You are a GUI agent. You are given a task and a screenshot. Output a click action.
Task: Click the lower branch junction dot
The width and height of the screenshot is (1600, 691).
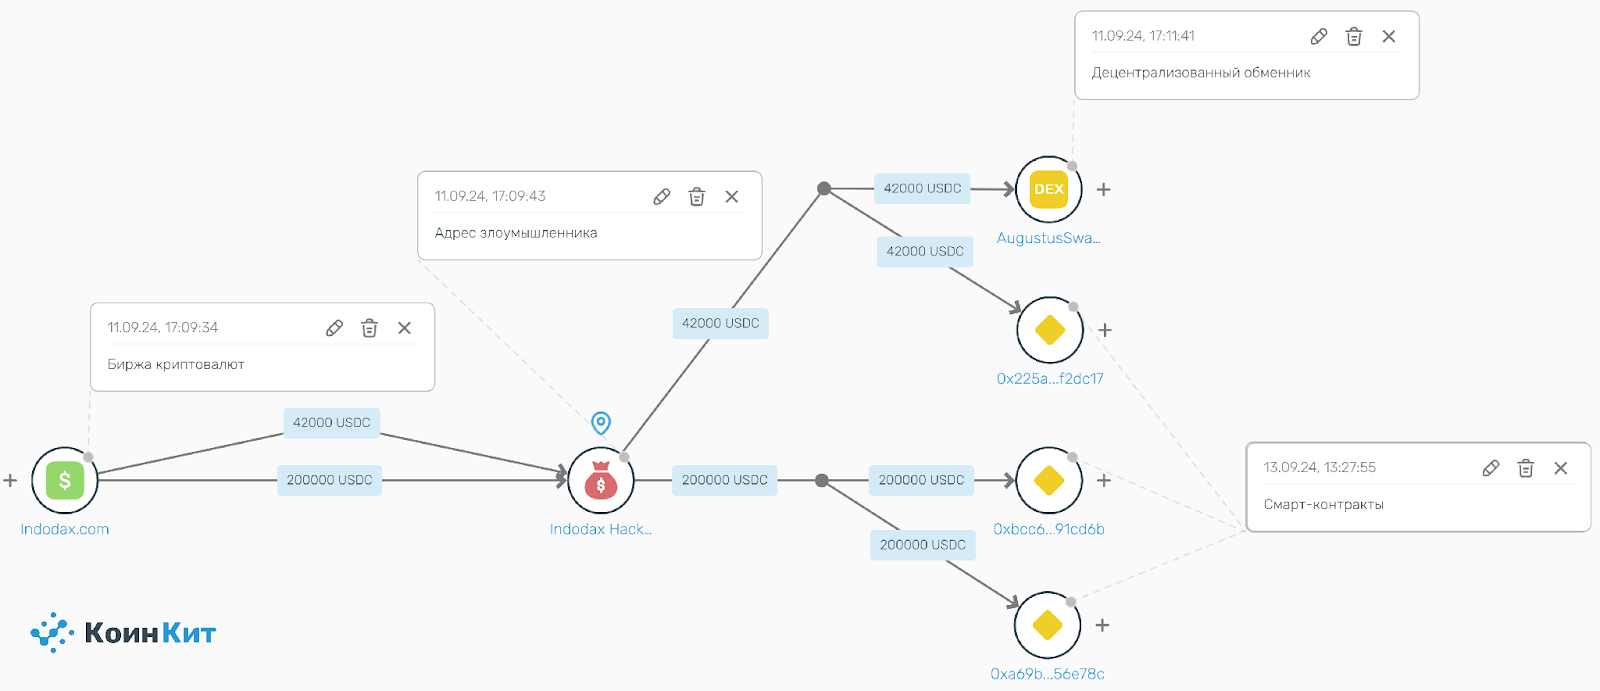822,481
